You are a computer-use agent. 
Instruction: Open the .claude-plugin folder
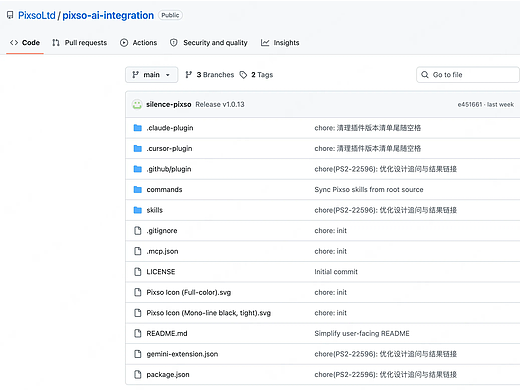170,128
